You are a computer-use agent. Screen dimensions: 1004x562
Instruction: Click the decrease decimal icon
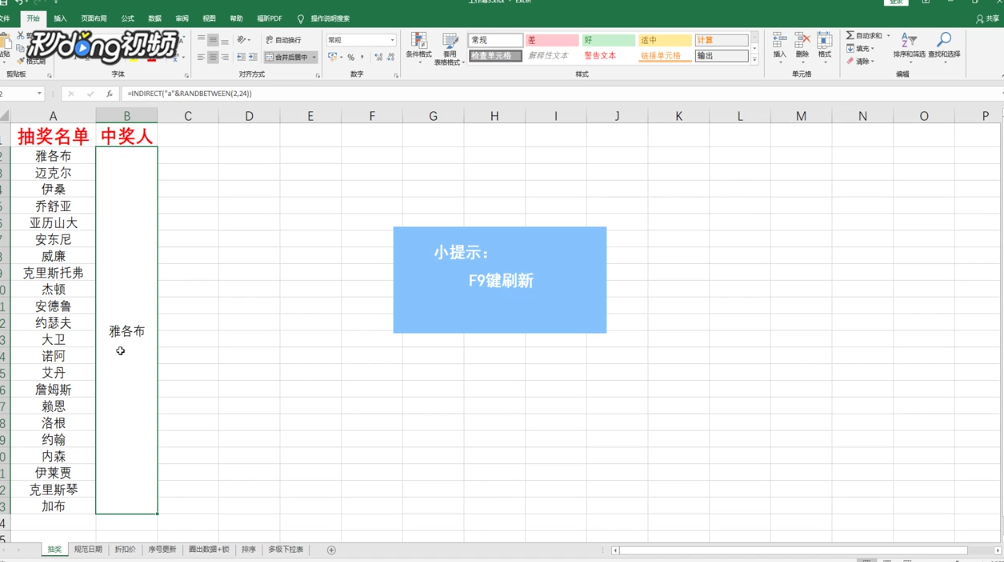click(x=391, y=57)
